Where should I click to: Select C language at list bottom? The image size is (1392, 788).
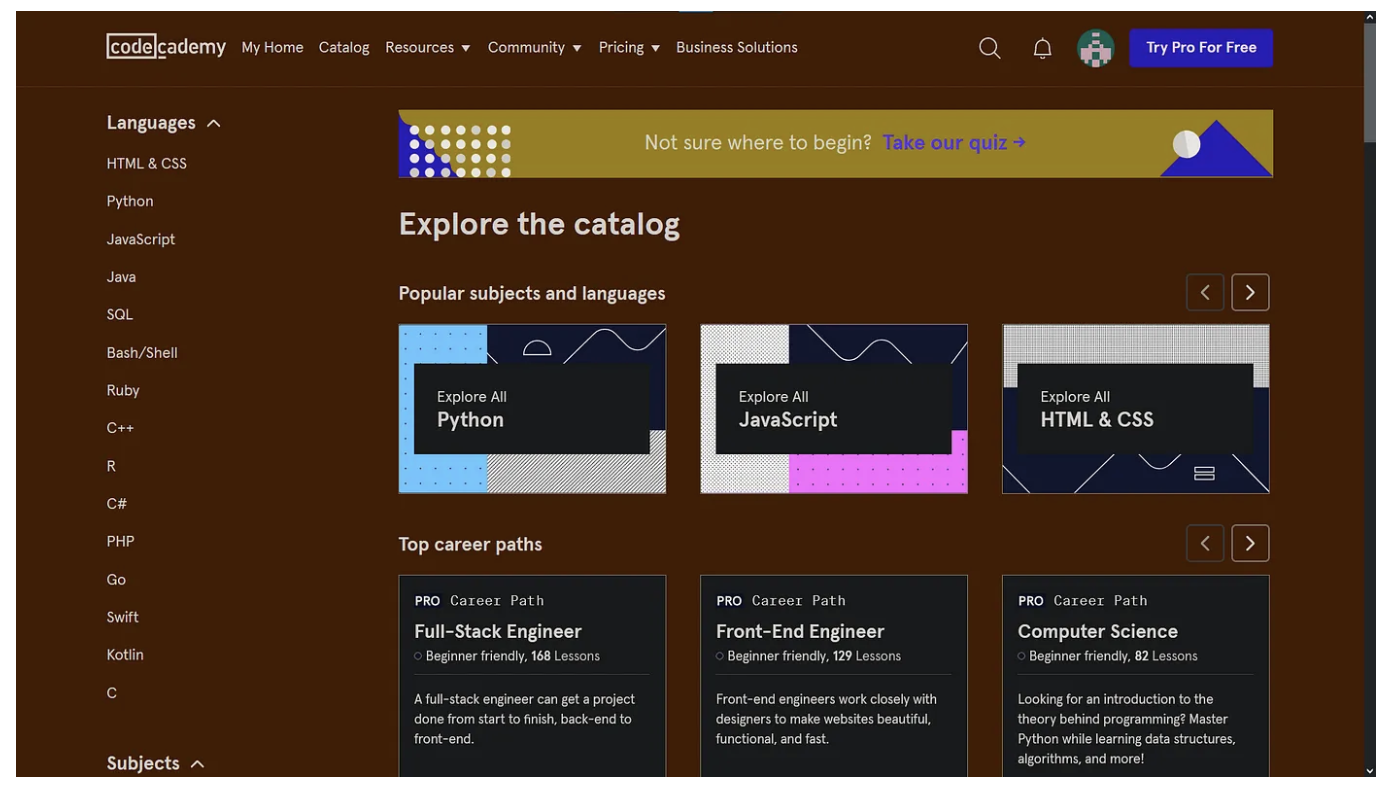click(x=112, y=692)
